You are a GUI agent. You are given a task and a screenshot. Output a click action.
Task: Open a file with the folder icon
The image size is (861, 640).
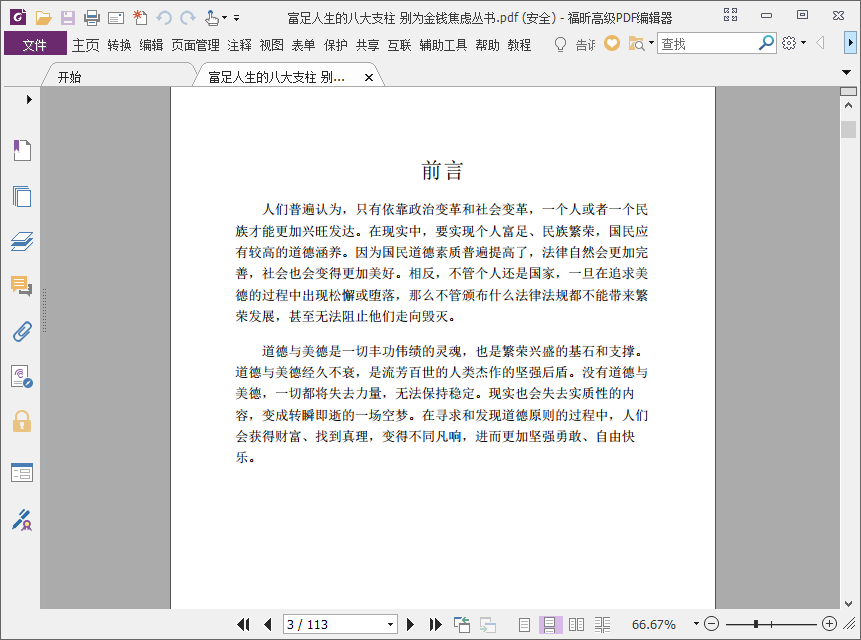43,18
